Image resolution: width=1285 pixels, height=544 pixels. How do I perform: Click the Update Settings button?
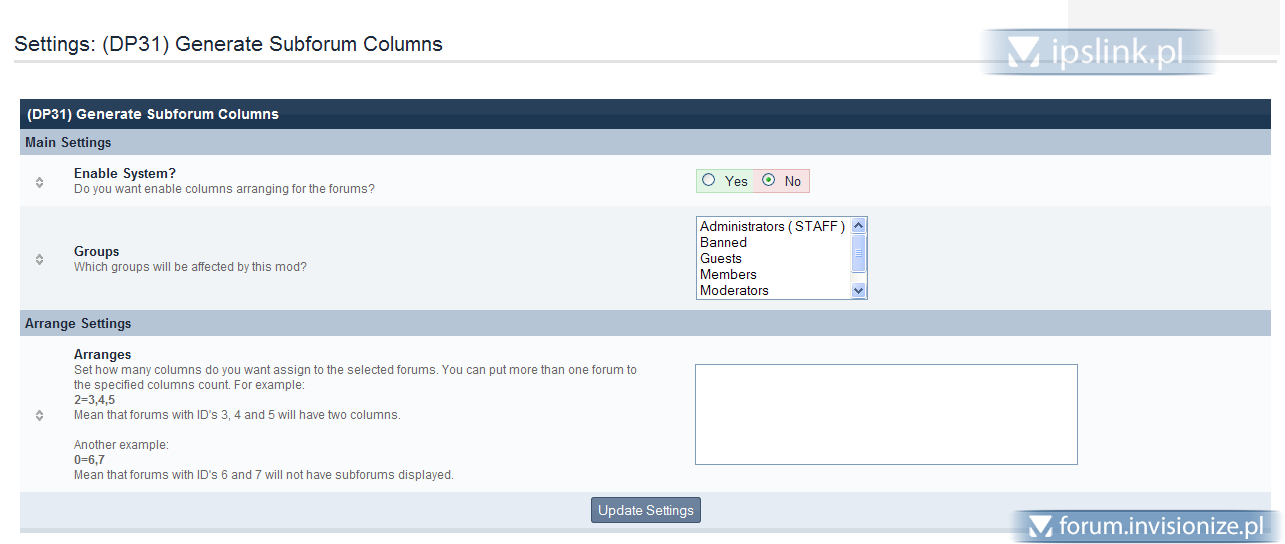(646, 510)
